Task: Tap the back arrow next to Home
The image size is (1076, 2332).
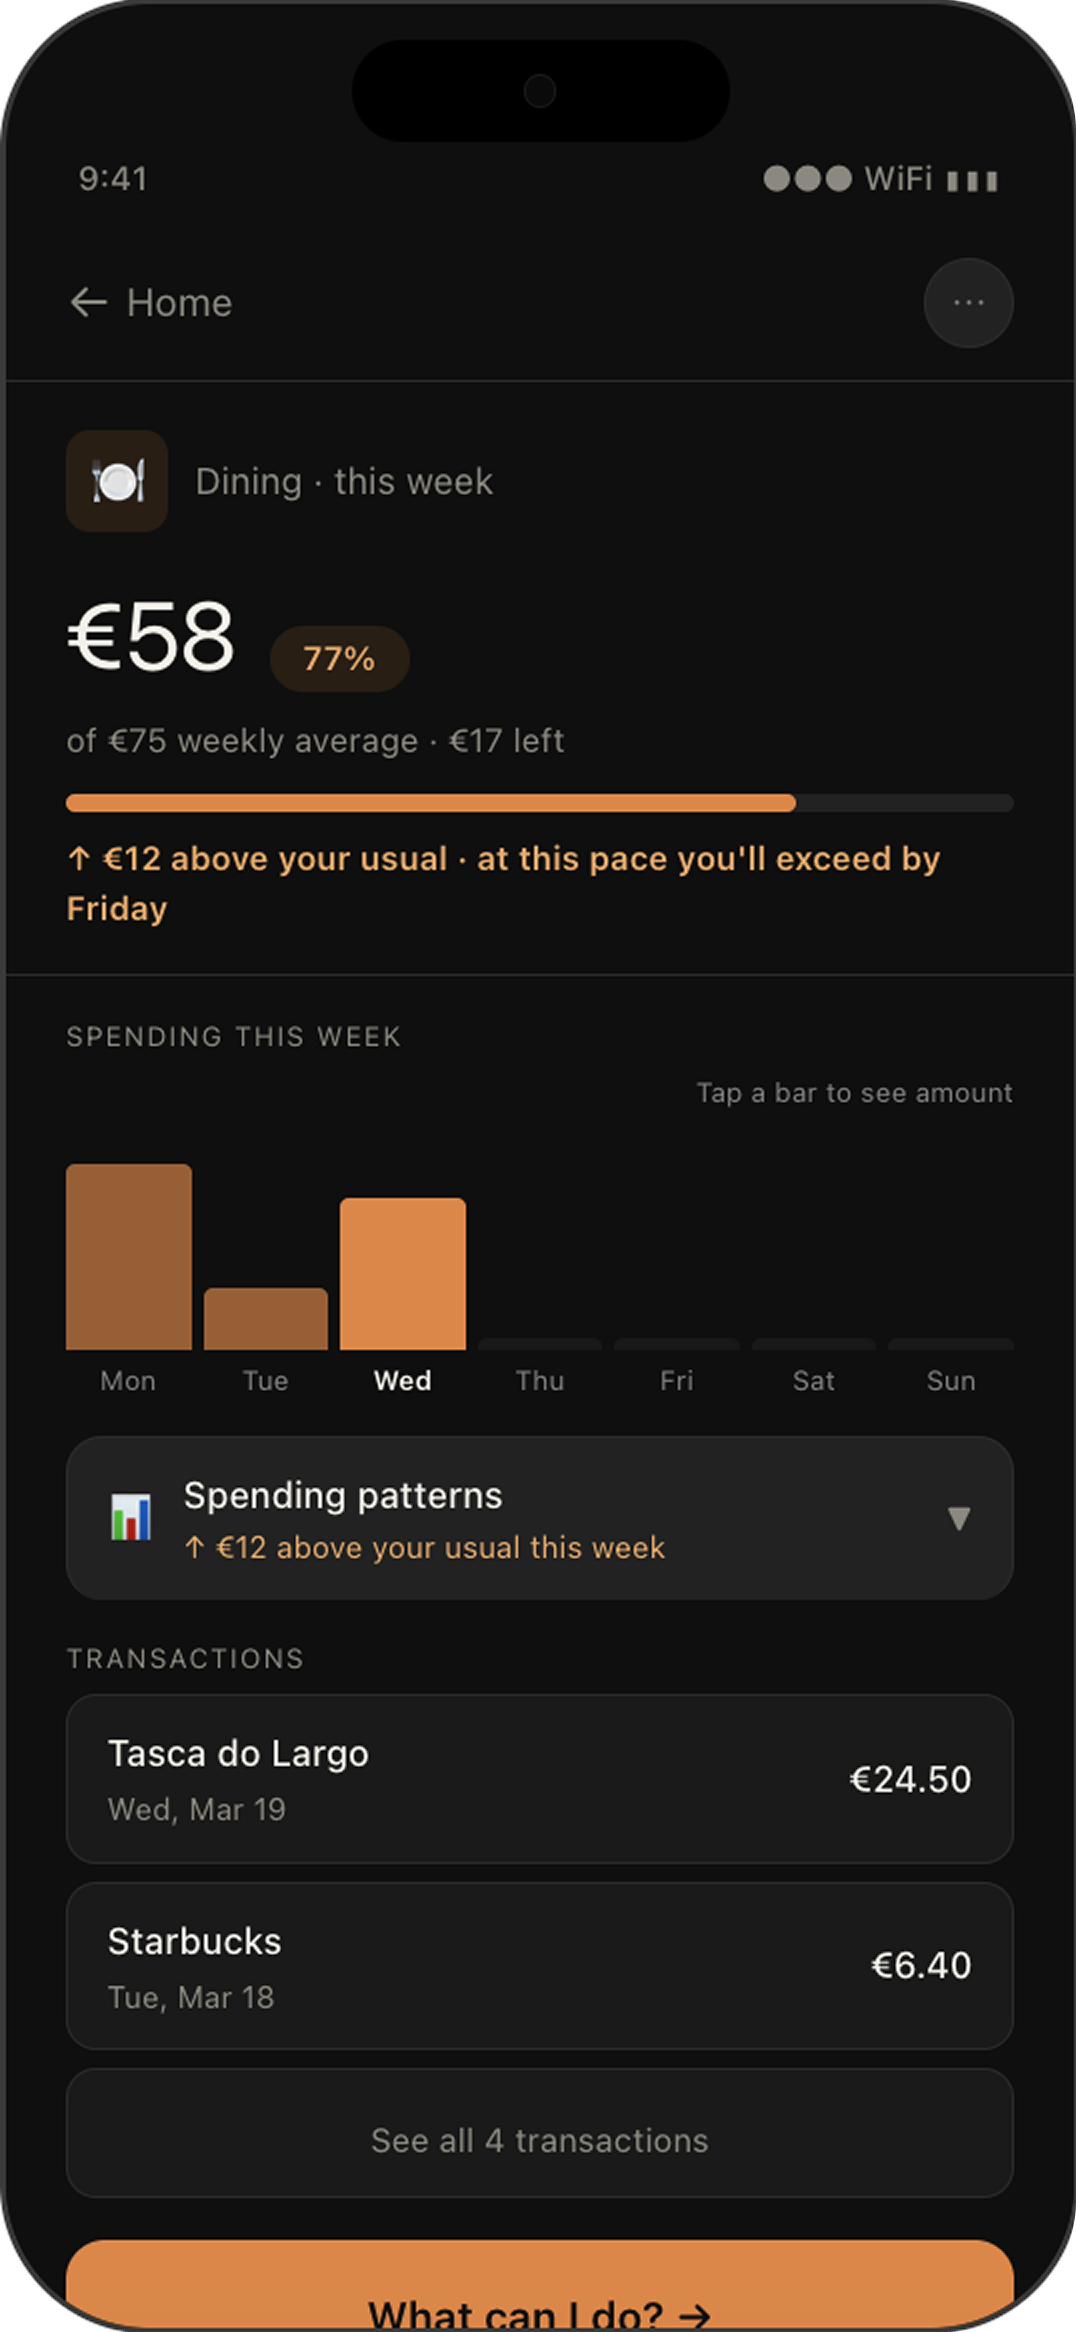Action: [x=88, y=302]
